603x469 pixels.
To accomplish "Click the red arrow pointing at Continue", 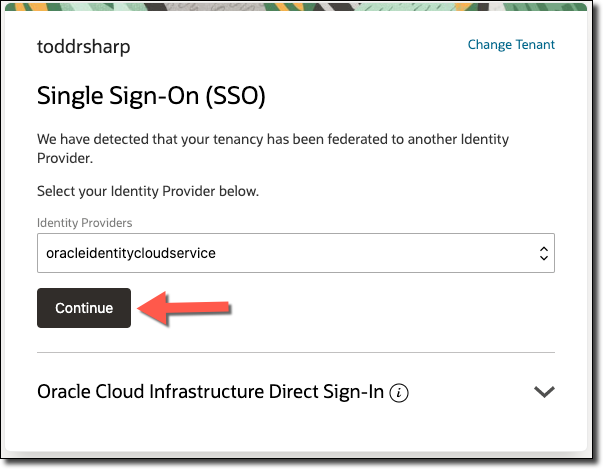I will tap(184, 308).
